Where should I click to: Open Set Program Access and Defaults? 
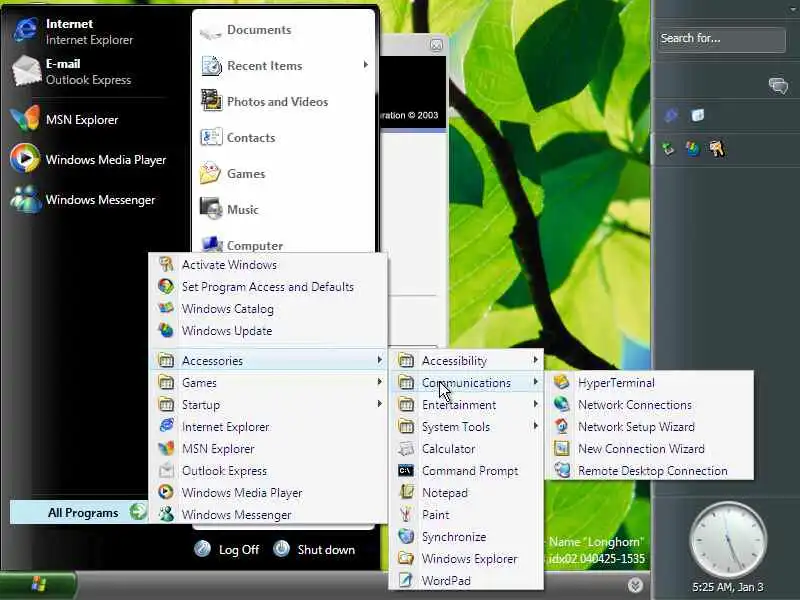coord(269,287)
